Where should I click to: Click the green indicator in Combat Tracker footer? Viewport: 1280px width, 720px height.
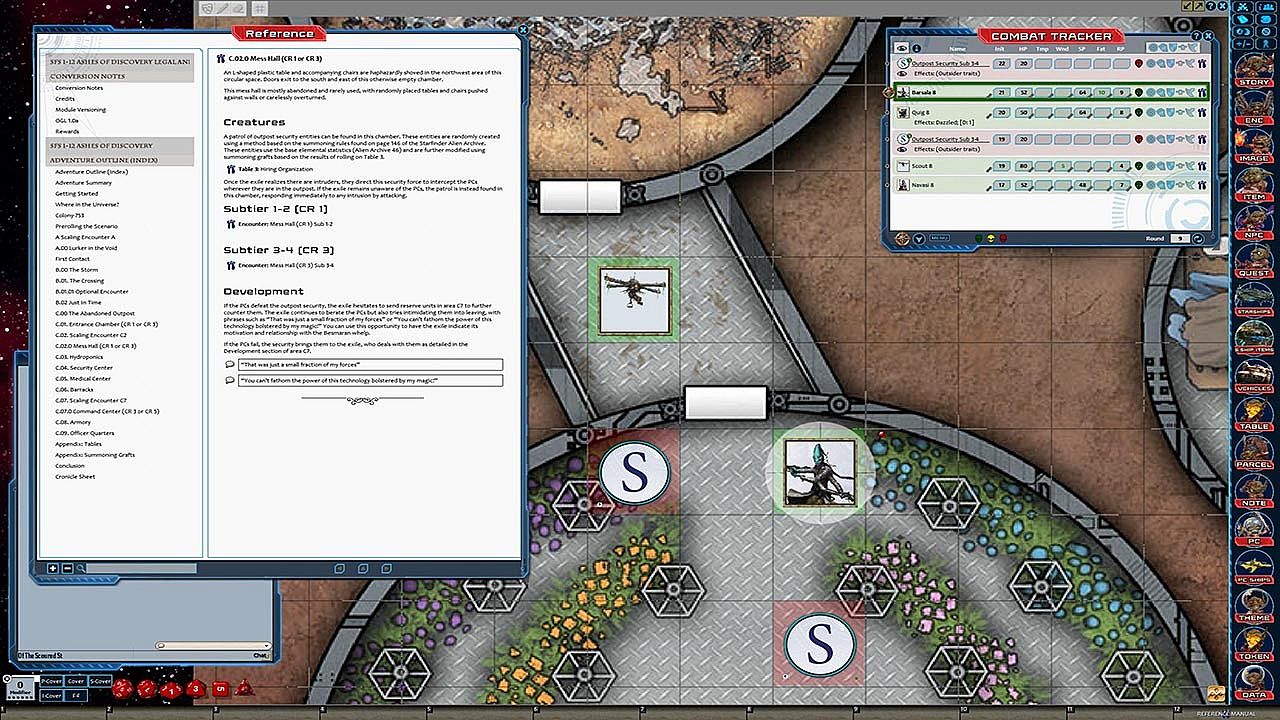click(979, 239)
